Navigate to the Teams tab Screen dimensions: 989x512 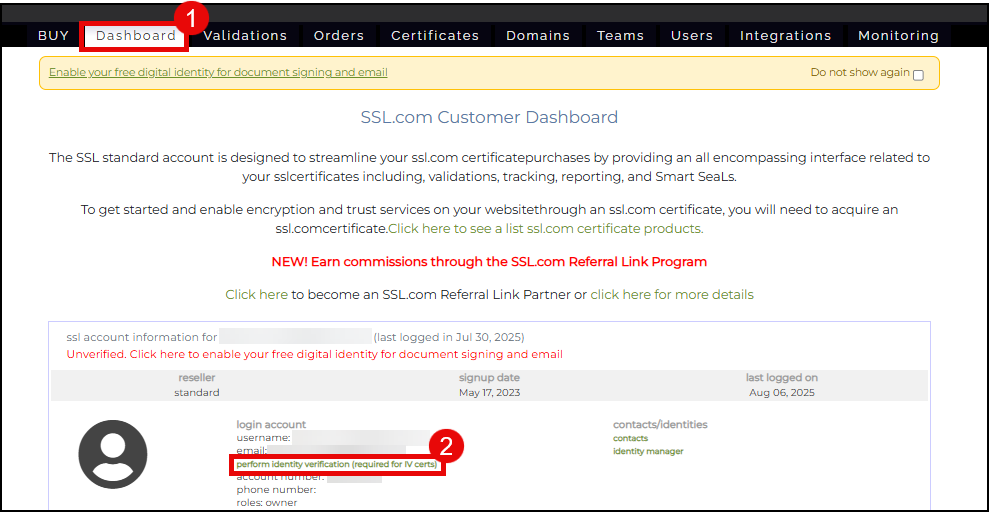[x=620, y=36]
